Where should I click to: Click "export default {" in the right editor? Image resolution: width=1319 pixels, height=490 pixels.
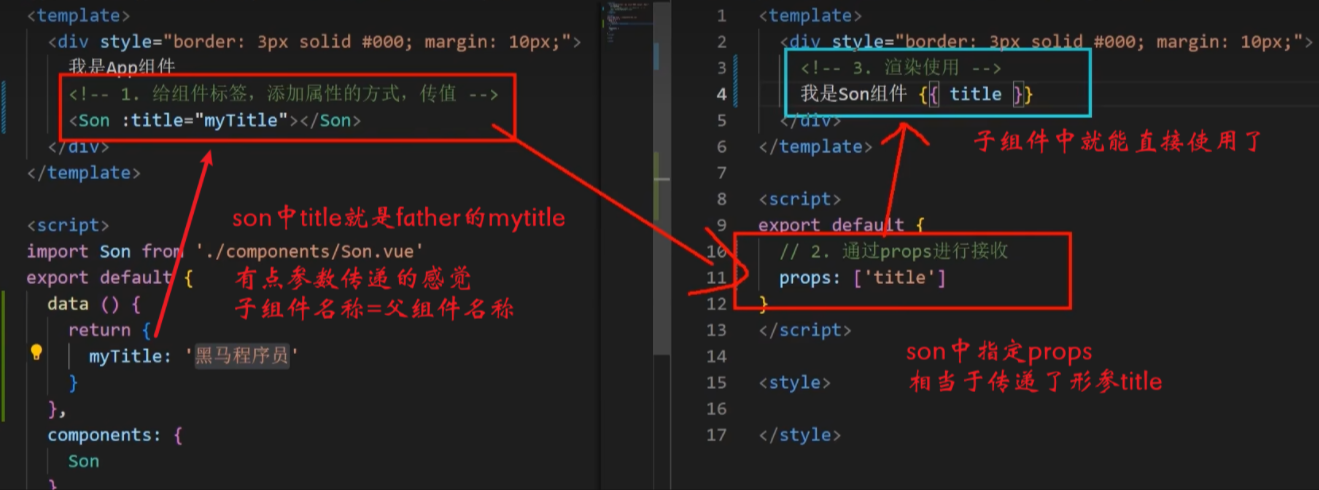point(842,225)
